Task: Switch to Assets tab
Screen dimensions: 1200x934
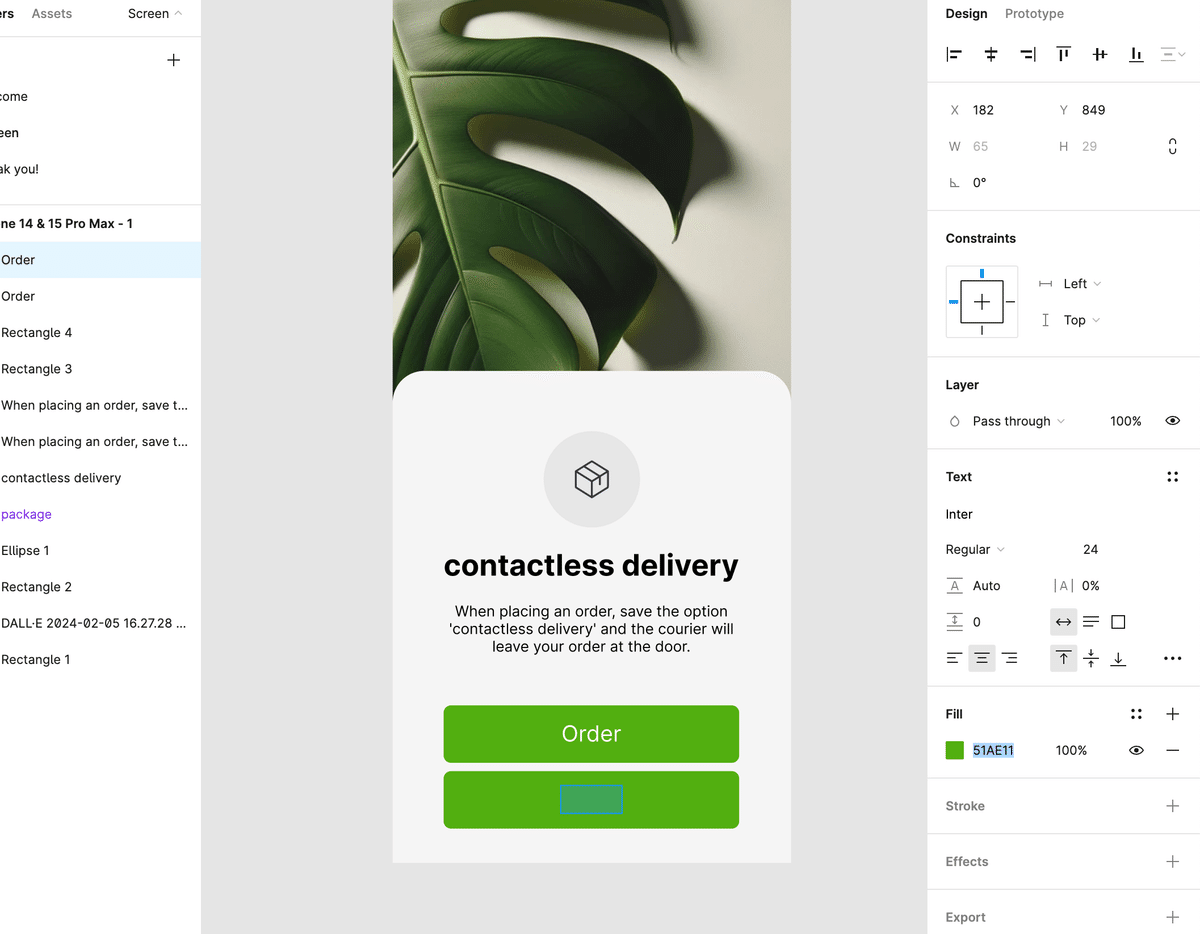Action: pyautogui.click(x=52, y=14)
